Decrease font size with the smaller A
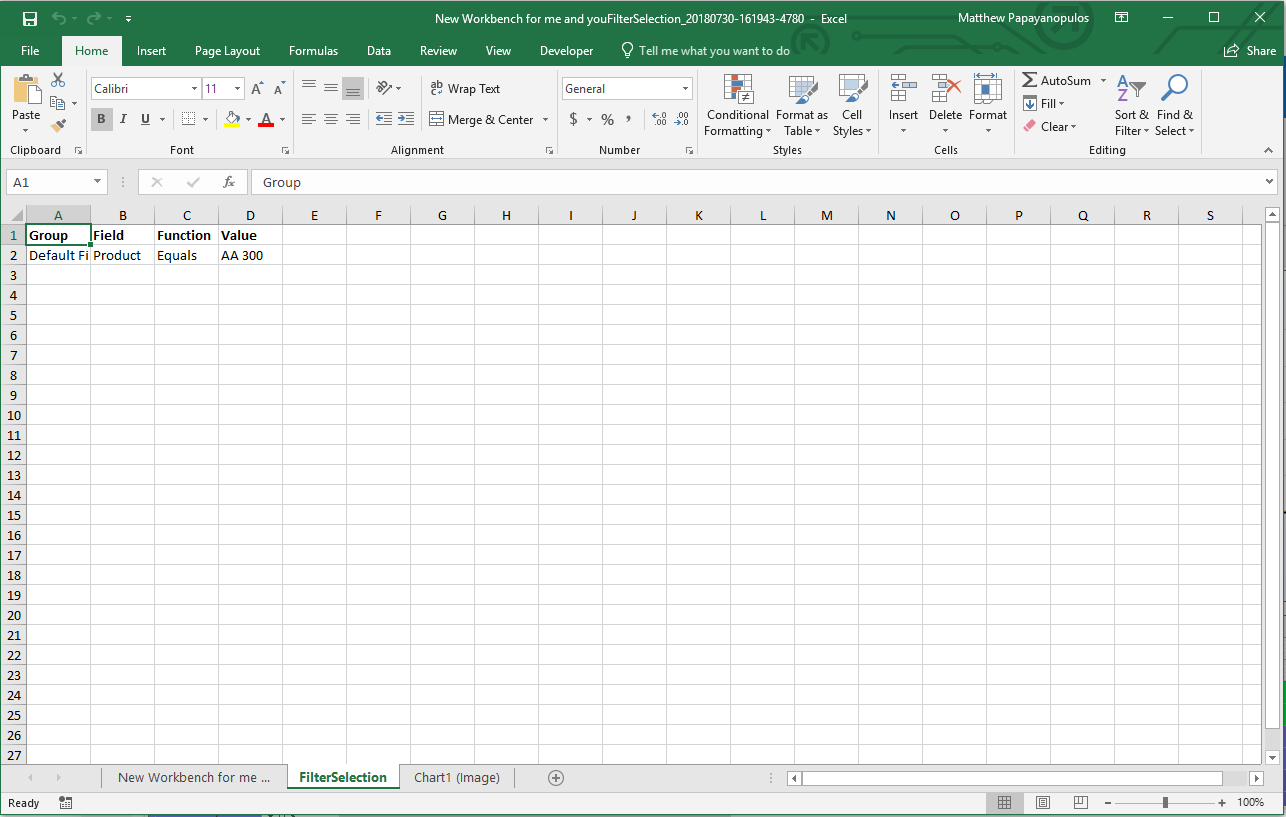Image resolution: width=1286 pixels, height=817 pixels. (x=279, y=89)
